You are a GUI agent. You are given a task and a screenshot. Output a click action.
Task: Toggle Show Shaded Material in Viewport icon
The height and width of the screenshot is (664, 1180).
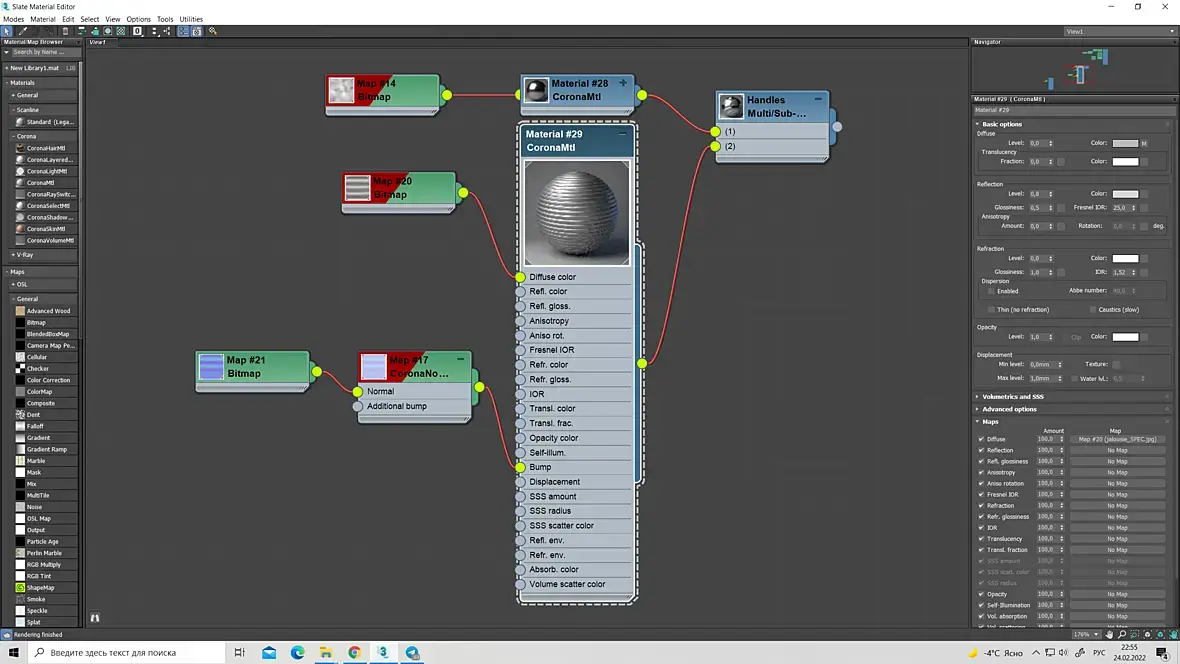pyautogui.click(x=108, y=32)
